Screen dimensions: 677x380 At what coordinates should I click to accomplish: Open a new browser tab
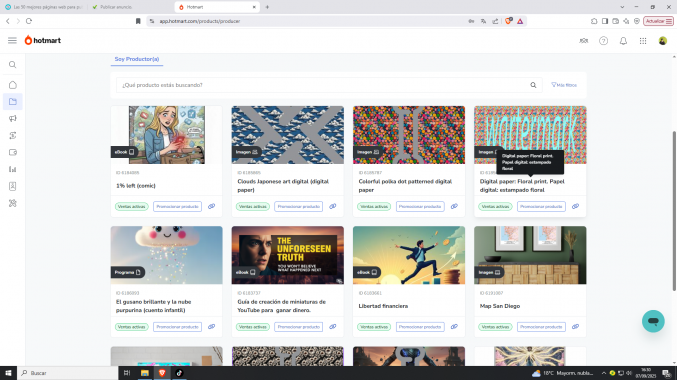point(267,7)
